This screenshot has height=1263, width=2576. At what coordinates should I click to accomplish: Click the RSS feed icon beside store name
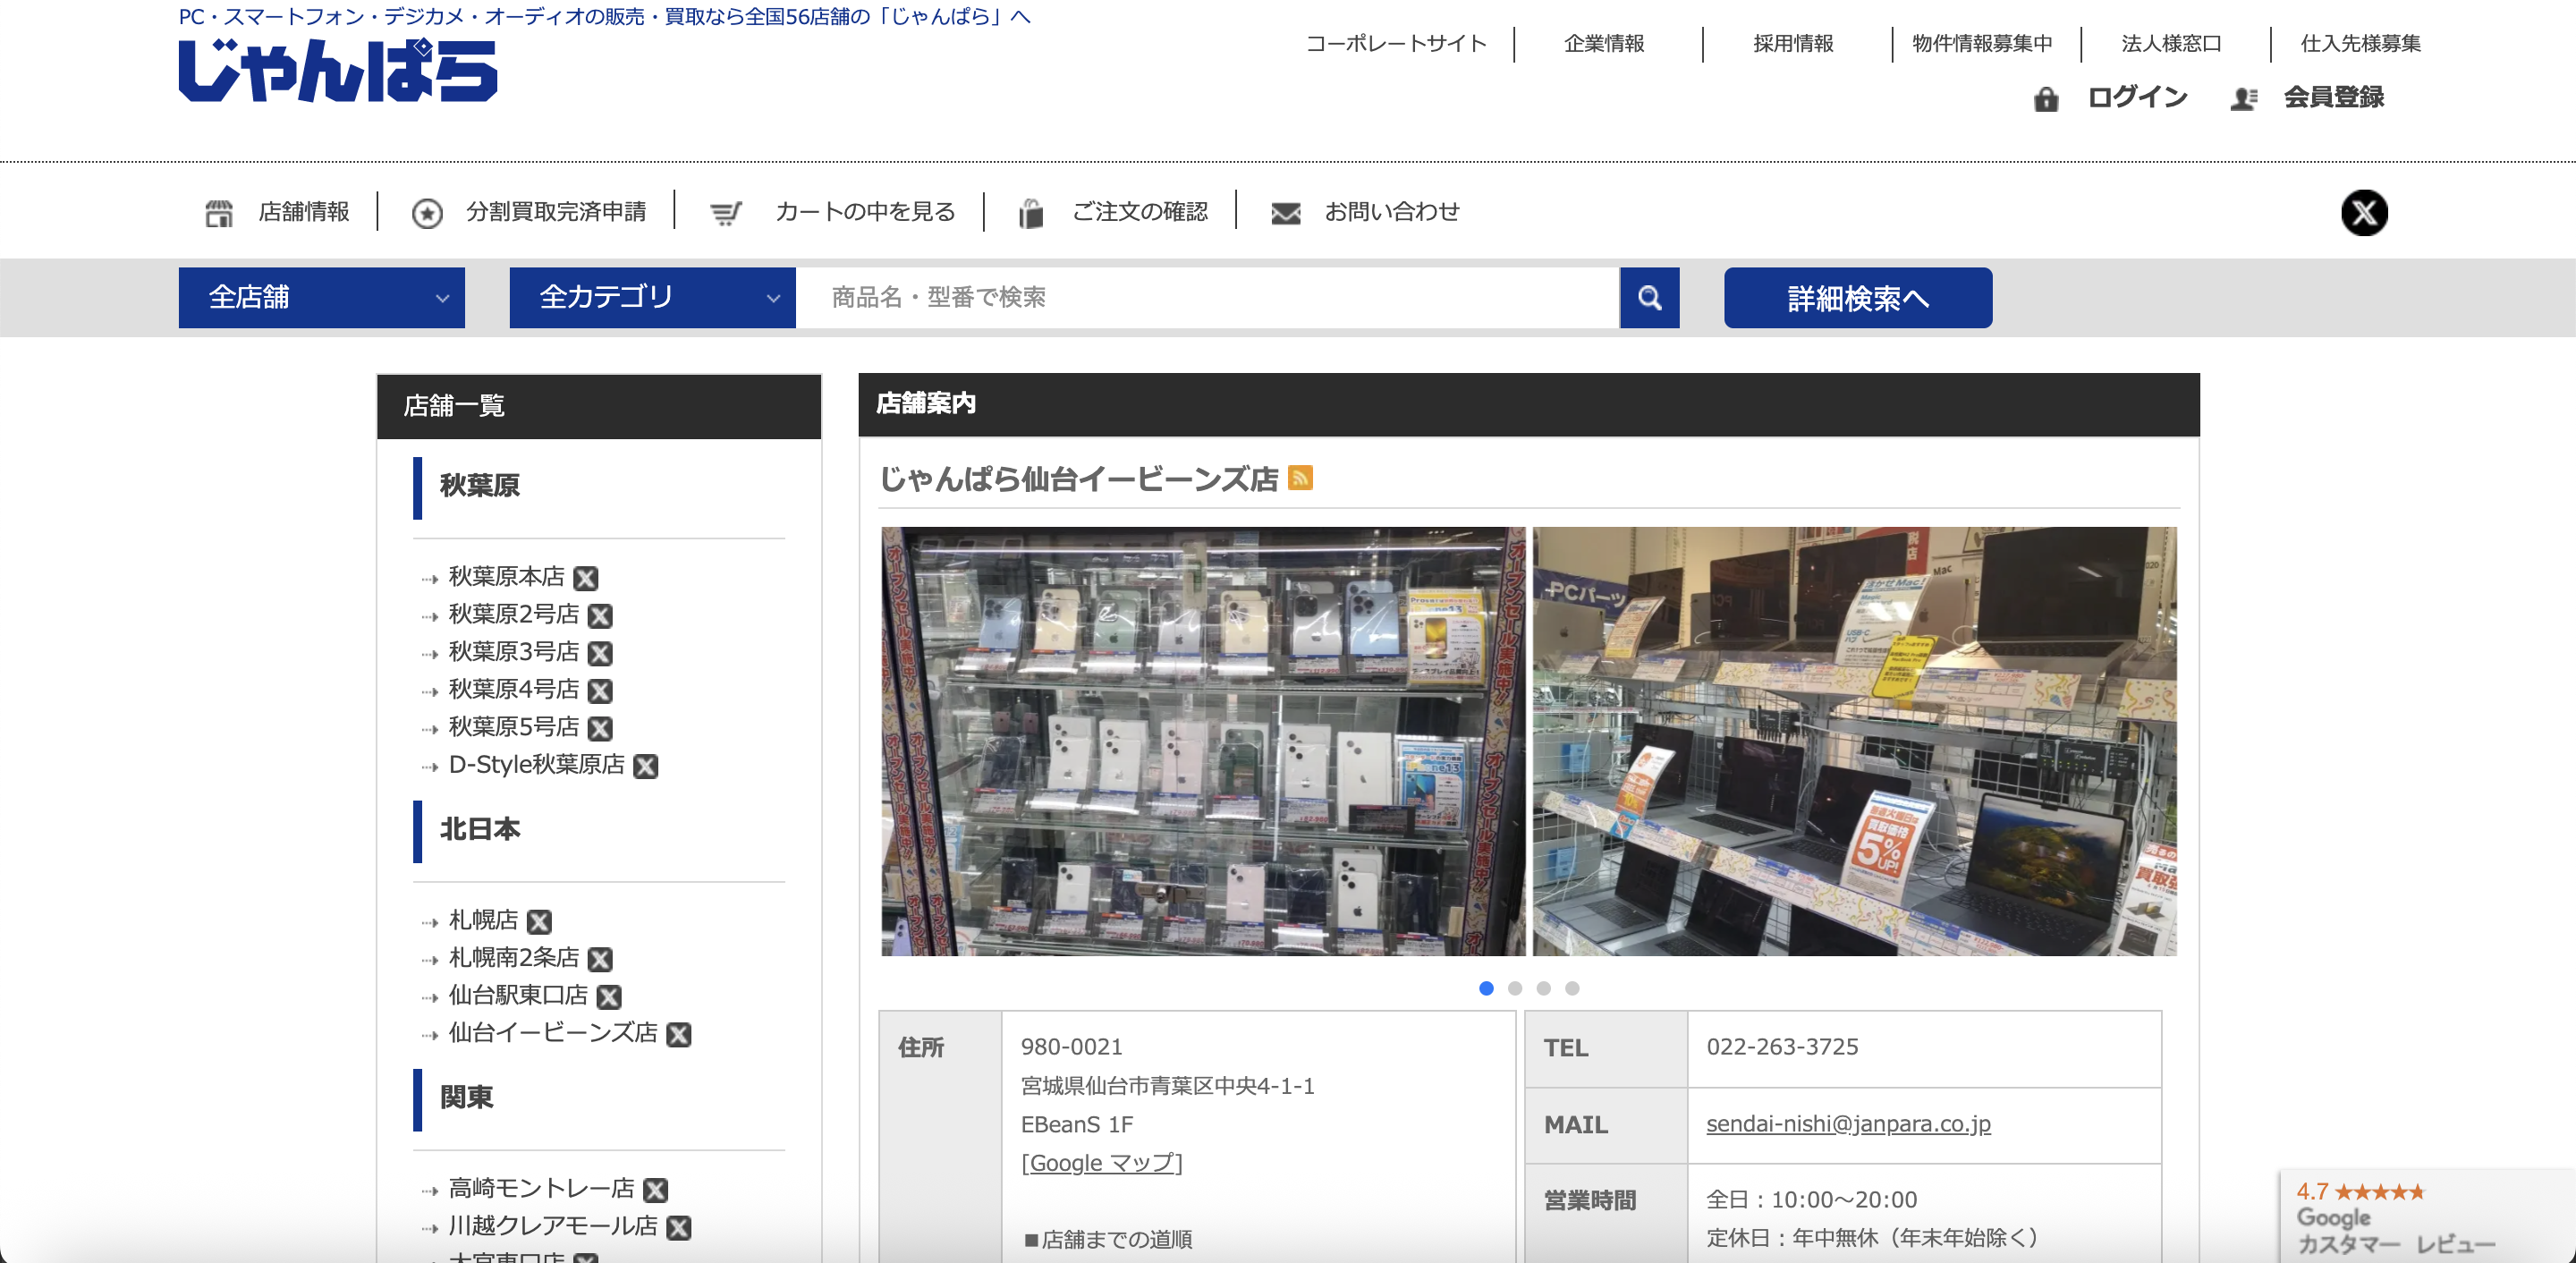1300,478
